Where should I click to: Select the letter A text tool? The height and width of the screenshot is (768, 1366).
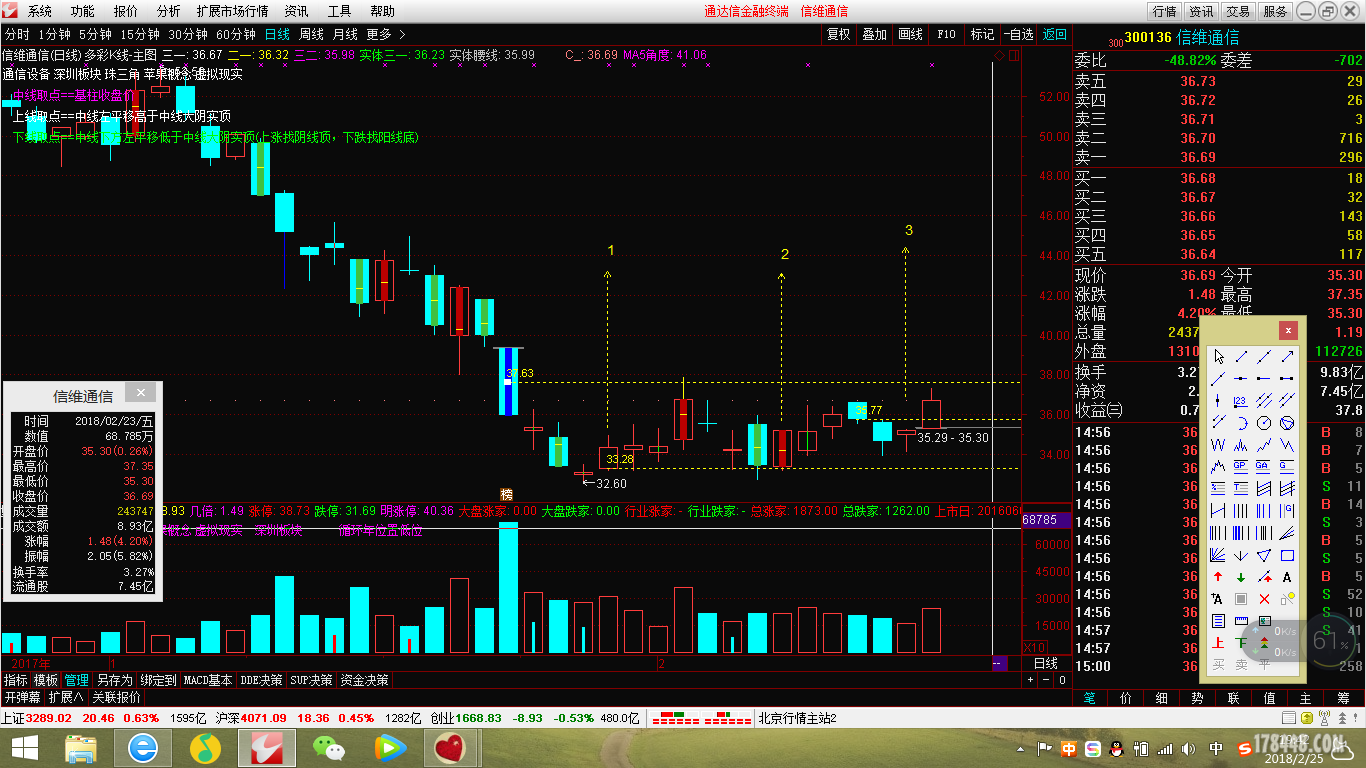pos(1287,577)
